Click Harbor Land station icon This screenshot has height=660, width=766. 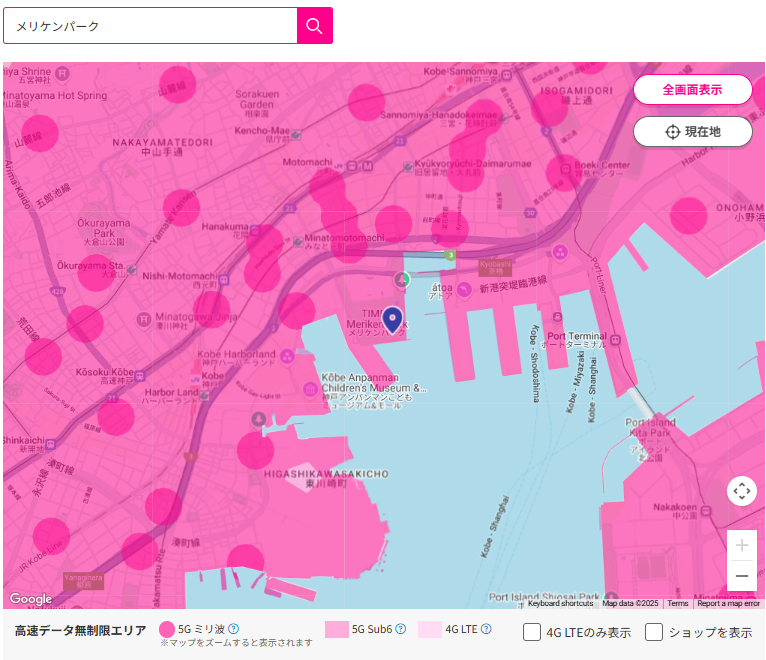click(x=204, y=396)
